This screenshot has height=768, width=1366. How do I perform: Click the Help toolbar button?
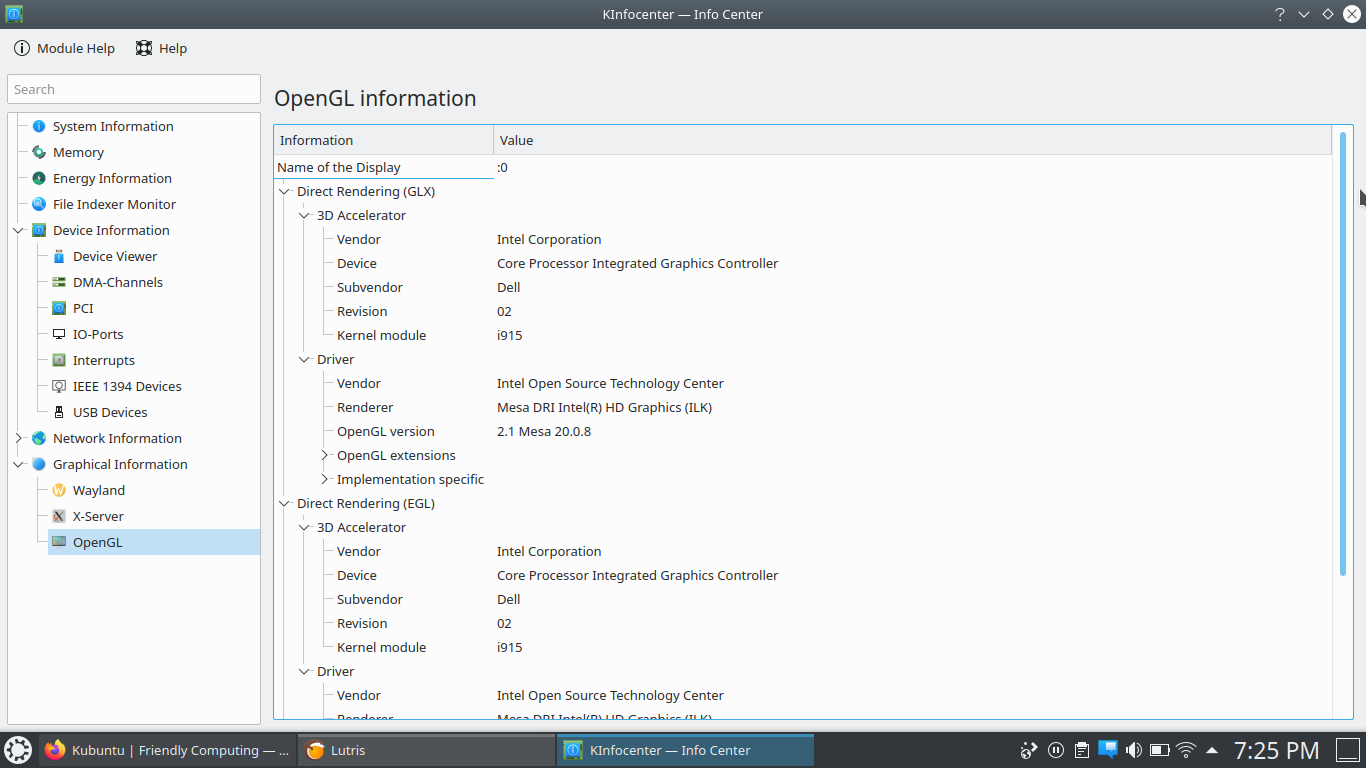click(161, 48)
